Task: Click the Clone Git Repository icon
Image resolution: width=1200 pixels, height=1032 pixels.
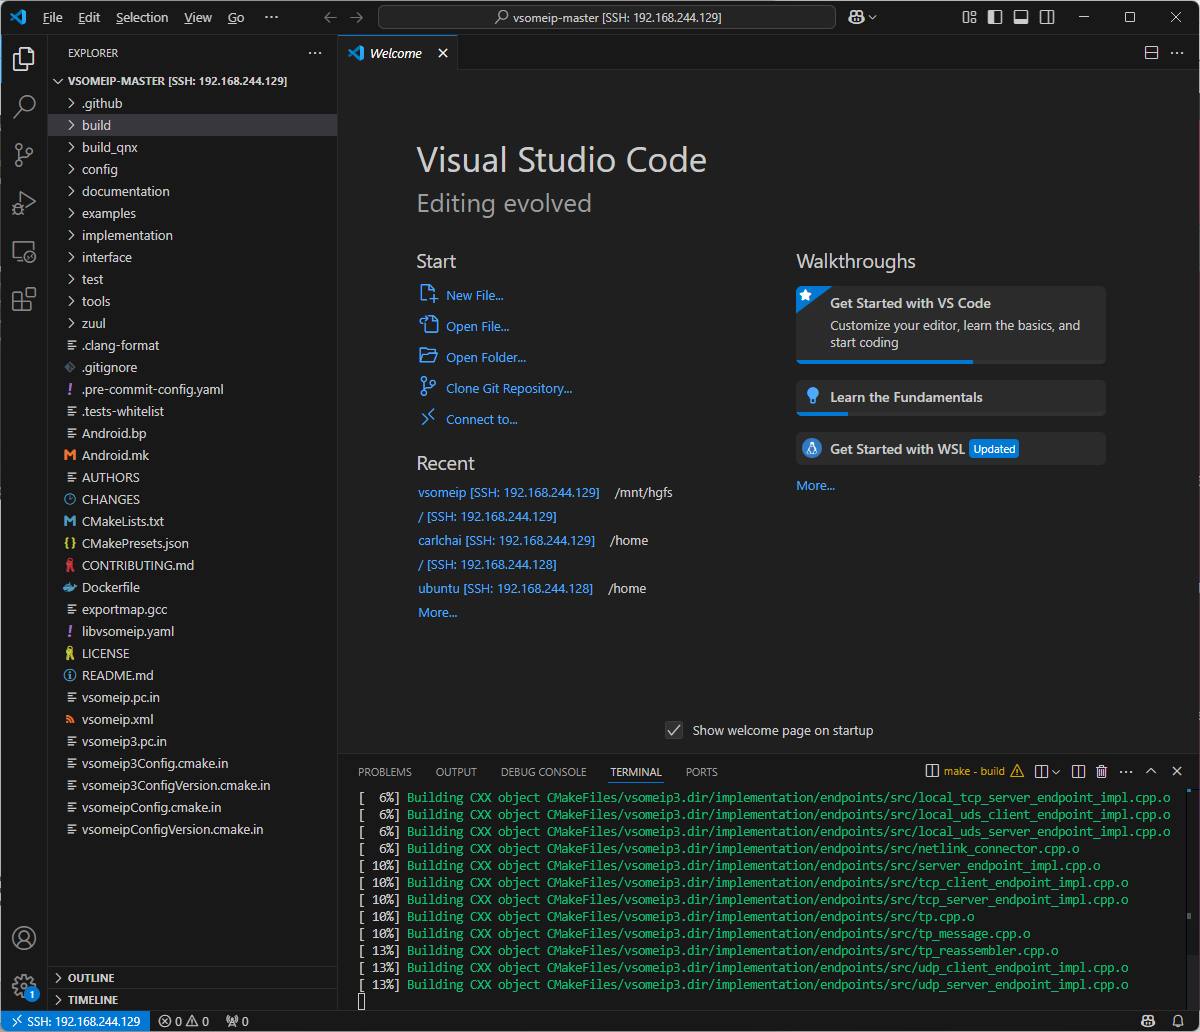Action: (x=428, y=387)
